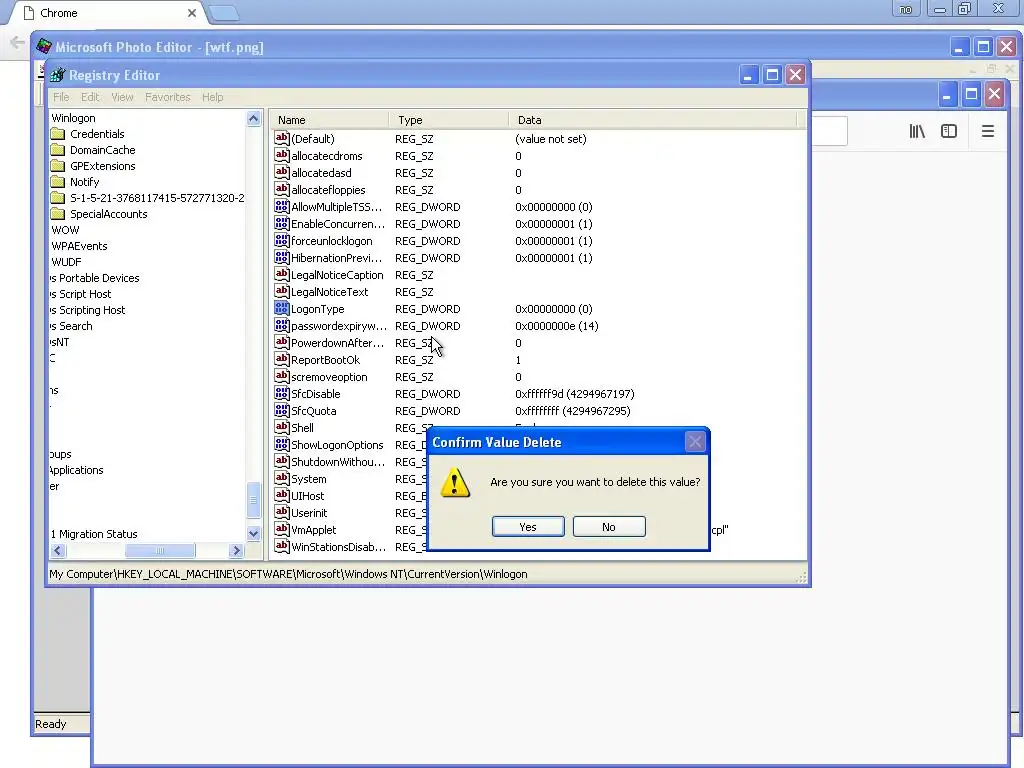The height and width of the screenshot is (768, 1024).
Task: Cancel deletion with the No button
Action: click(609, 526)
